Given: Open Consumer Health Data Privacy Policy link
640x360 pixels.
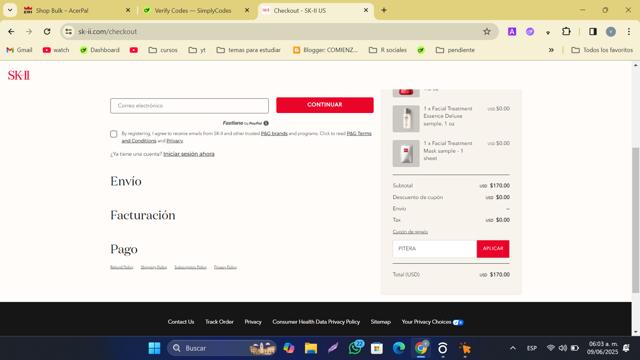Looking at the screenshot, I should click(316, 322).
